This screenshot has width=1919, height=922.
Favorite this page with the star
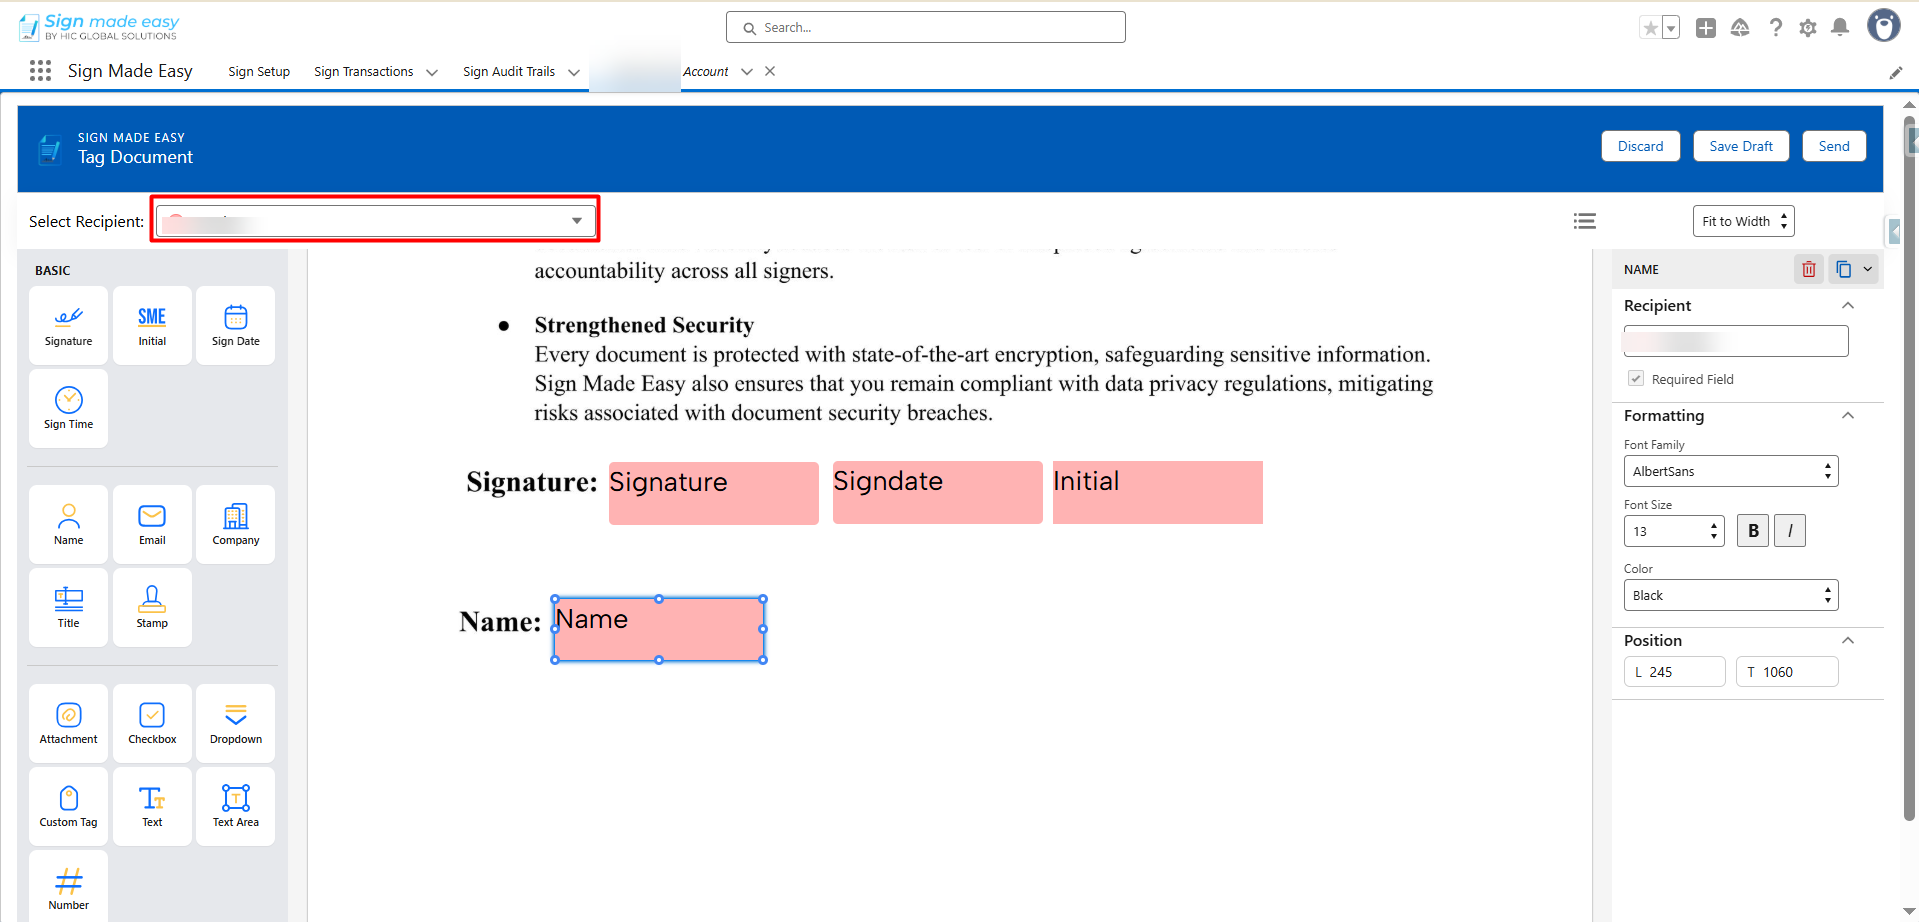(x=1650, y=28)
